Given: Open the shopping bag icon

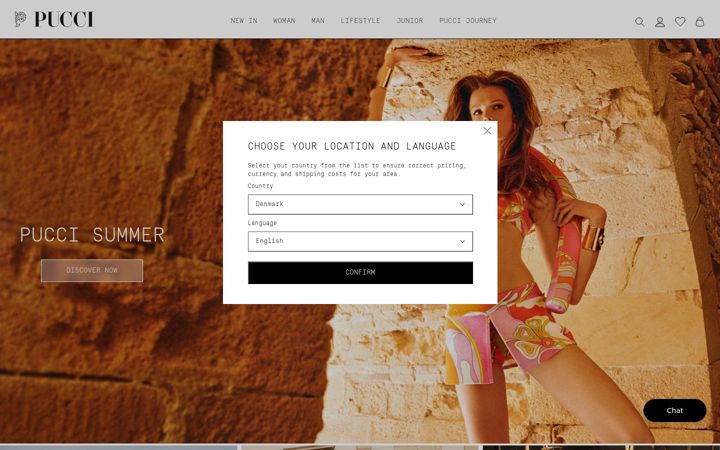Looking at the screenshot, I should tap(700, 21).
